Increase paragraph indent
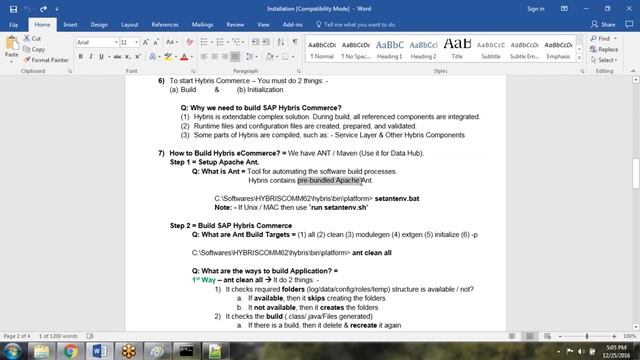The image size is (640, 360). tap(266, 42)
